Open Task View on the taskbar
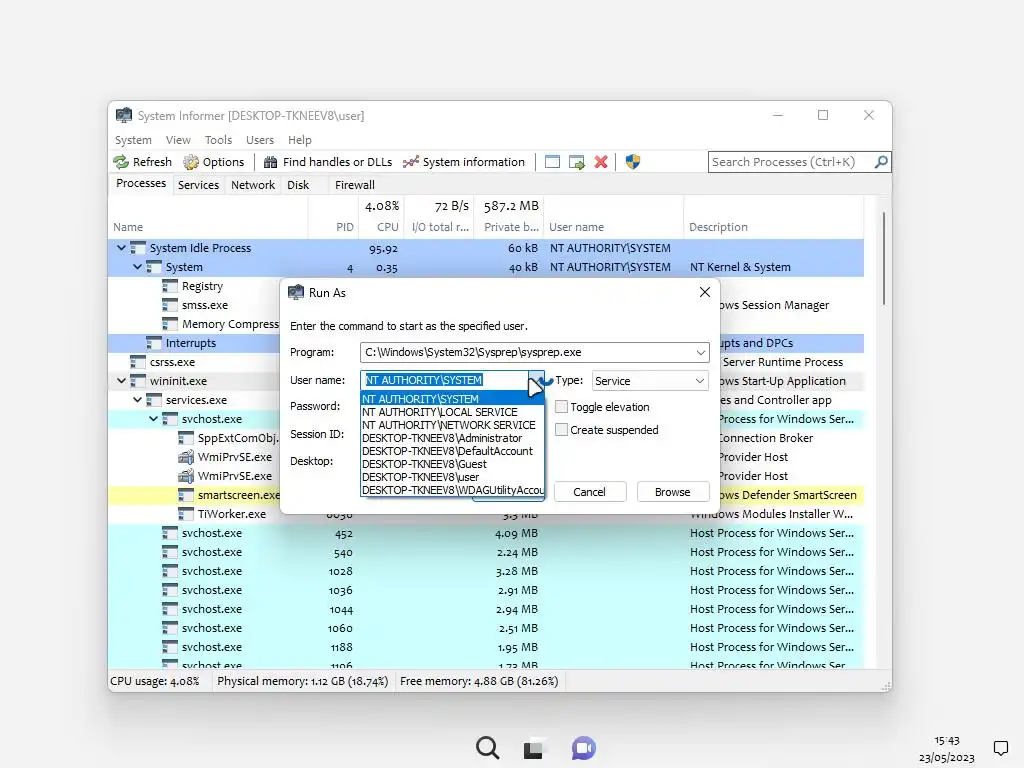1024x768 pixels. (x=534, y=748)
